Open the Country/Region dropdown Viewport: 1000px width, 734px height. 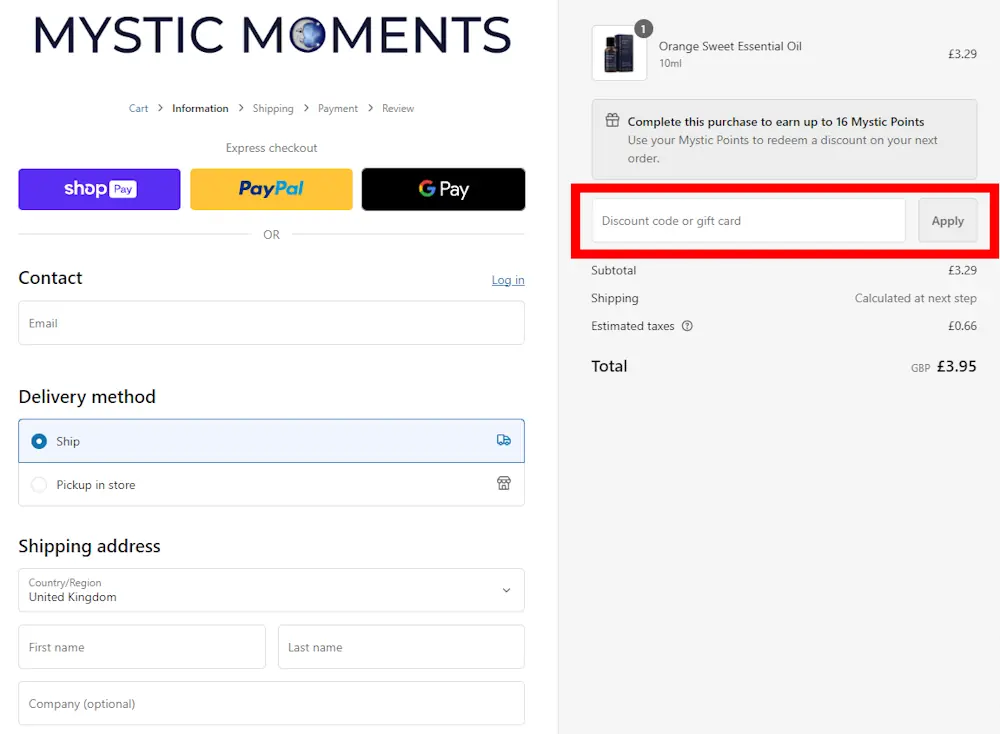[x=272, y=590]
